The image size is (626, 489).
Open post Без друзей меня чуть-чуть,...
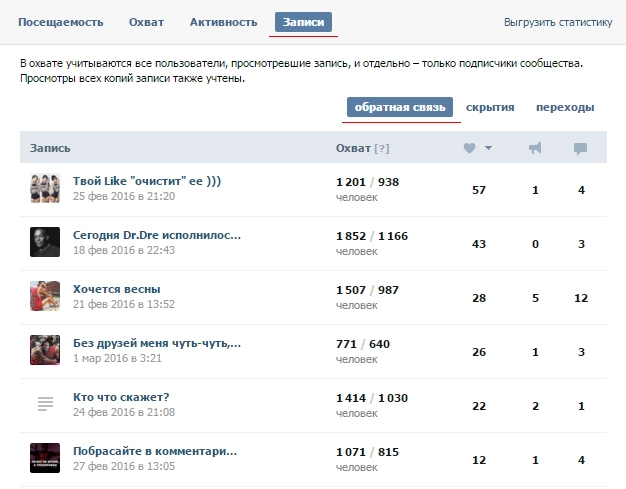(x=157, y=343)
